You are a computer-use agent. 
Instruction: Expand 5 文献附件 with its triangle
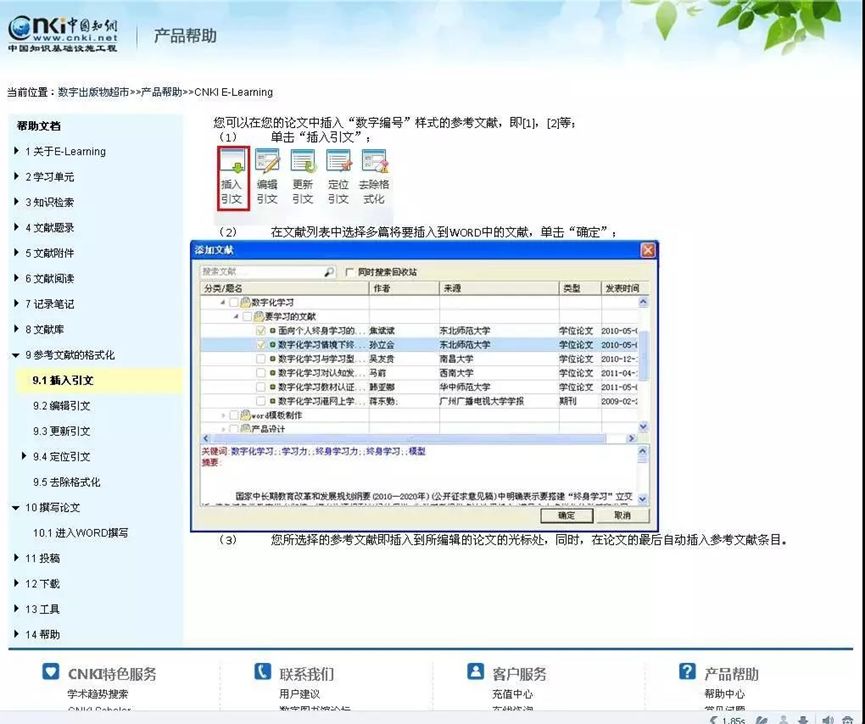pyautogui.click(x=16, y=252)
